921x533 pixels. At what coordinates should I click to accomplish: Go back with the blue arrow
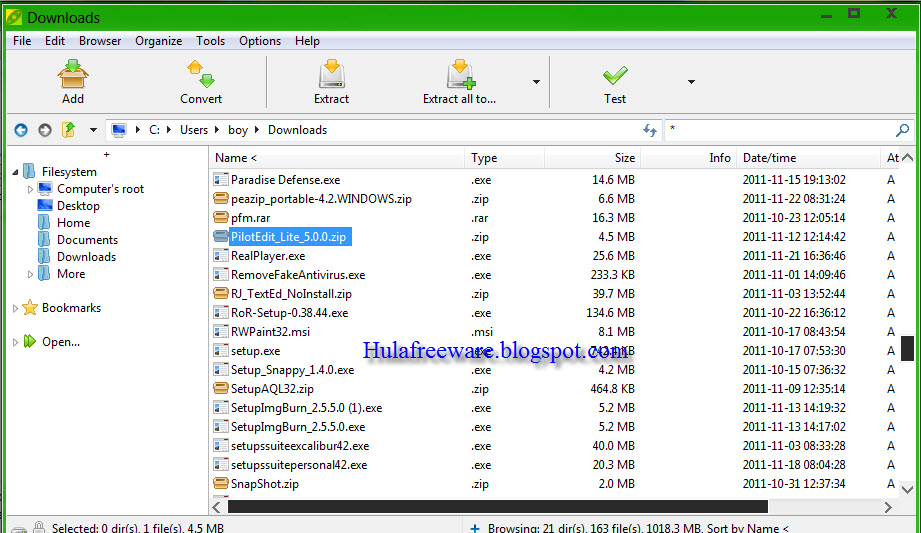(x=21, y=130)
